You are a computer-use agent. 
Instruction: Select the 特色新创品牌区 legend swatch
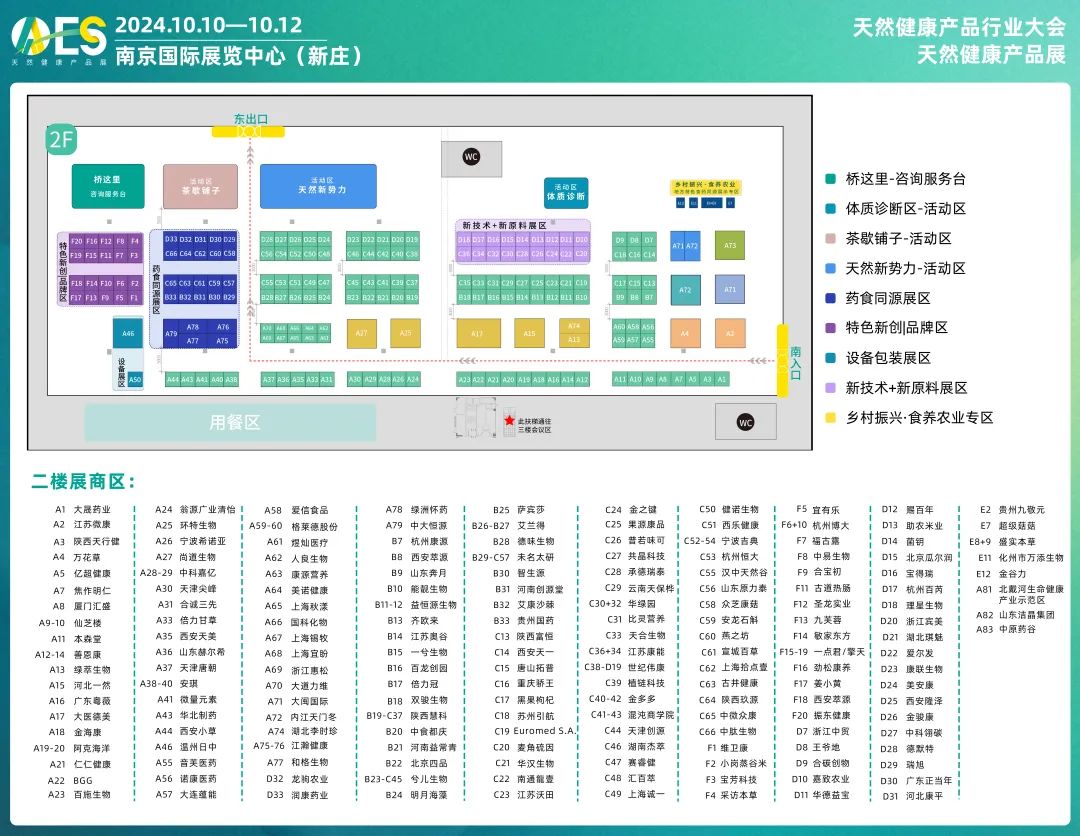pyautogui.click(x=831, y=328)
